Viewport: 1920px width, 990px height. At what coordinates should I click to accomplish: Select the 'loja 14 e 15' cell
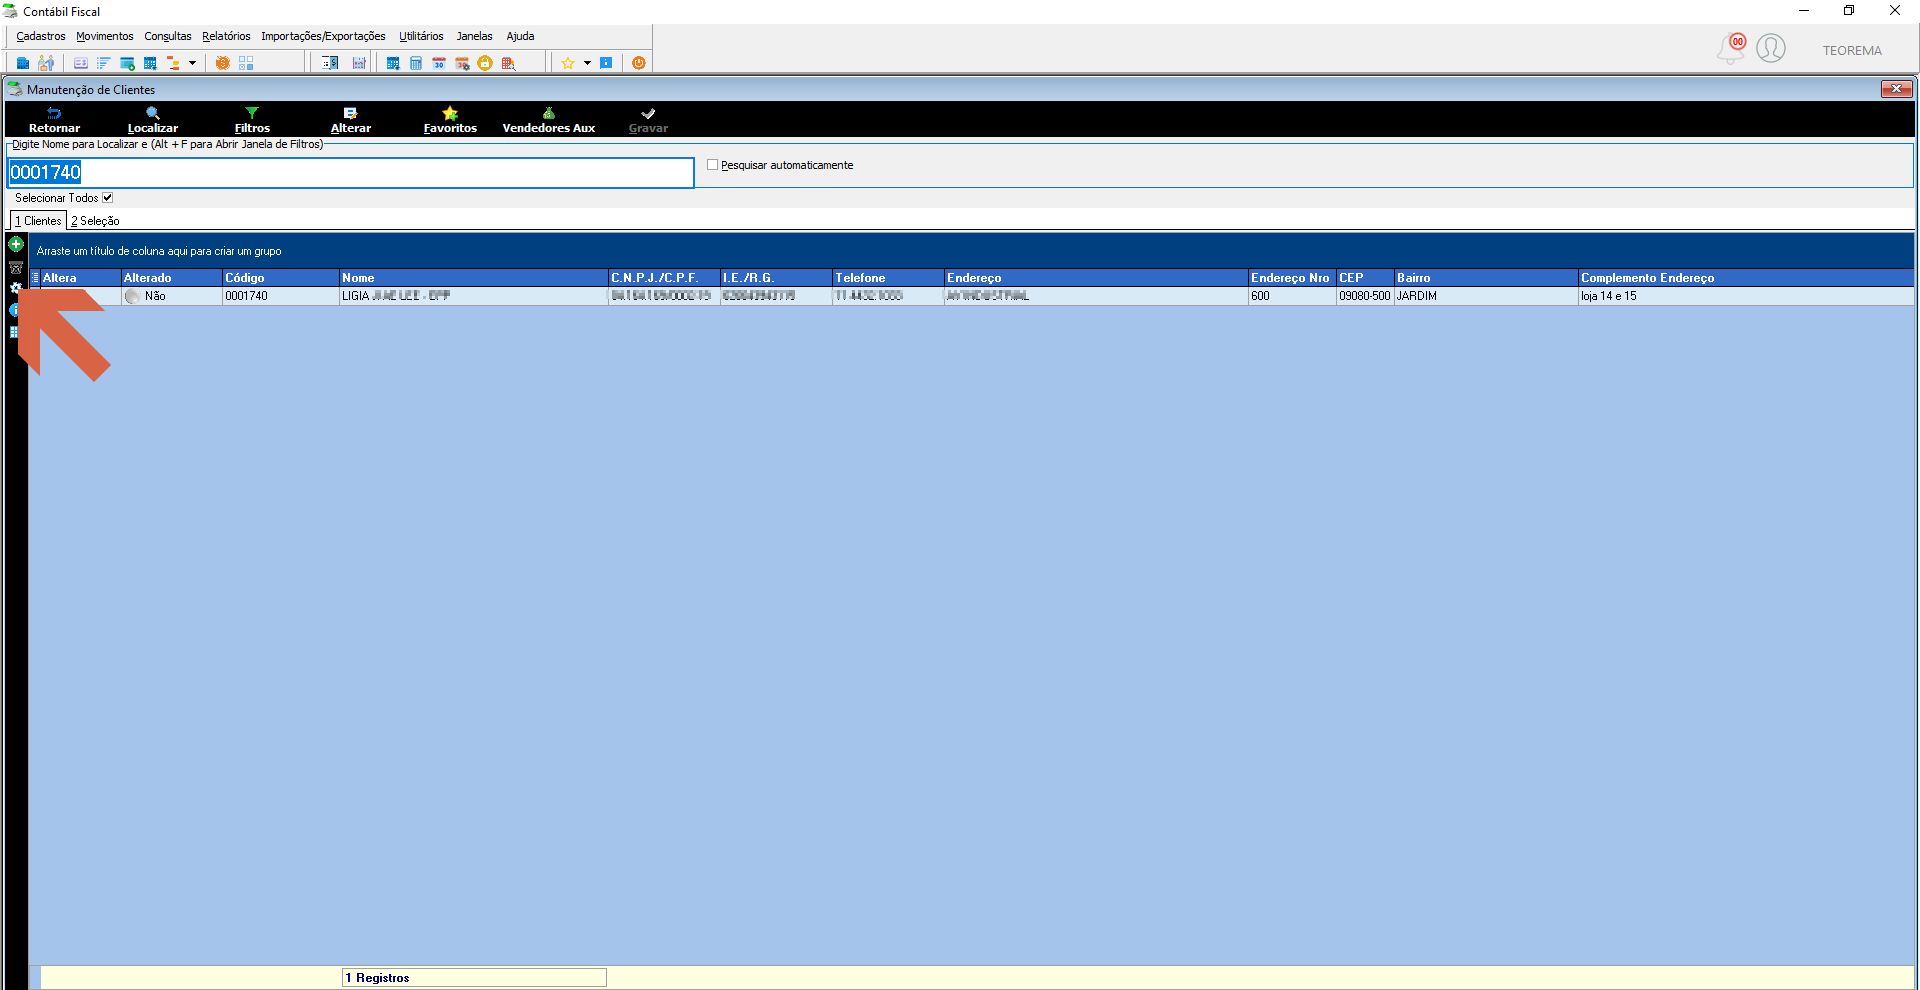(x=1746, y=296)
